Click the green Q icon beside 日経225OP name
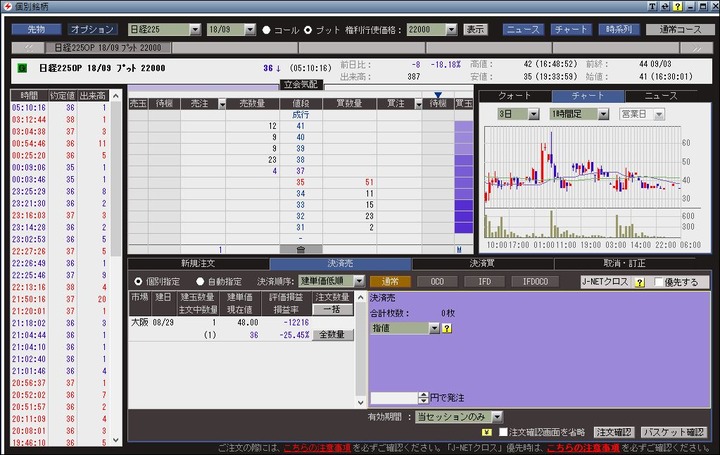Image resolution: width=720 pixels, height=455 pixels. (x=22, y=68)
